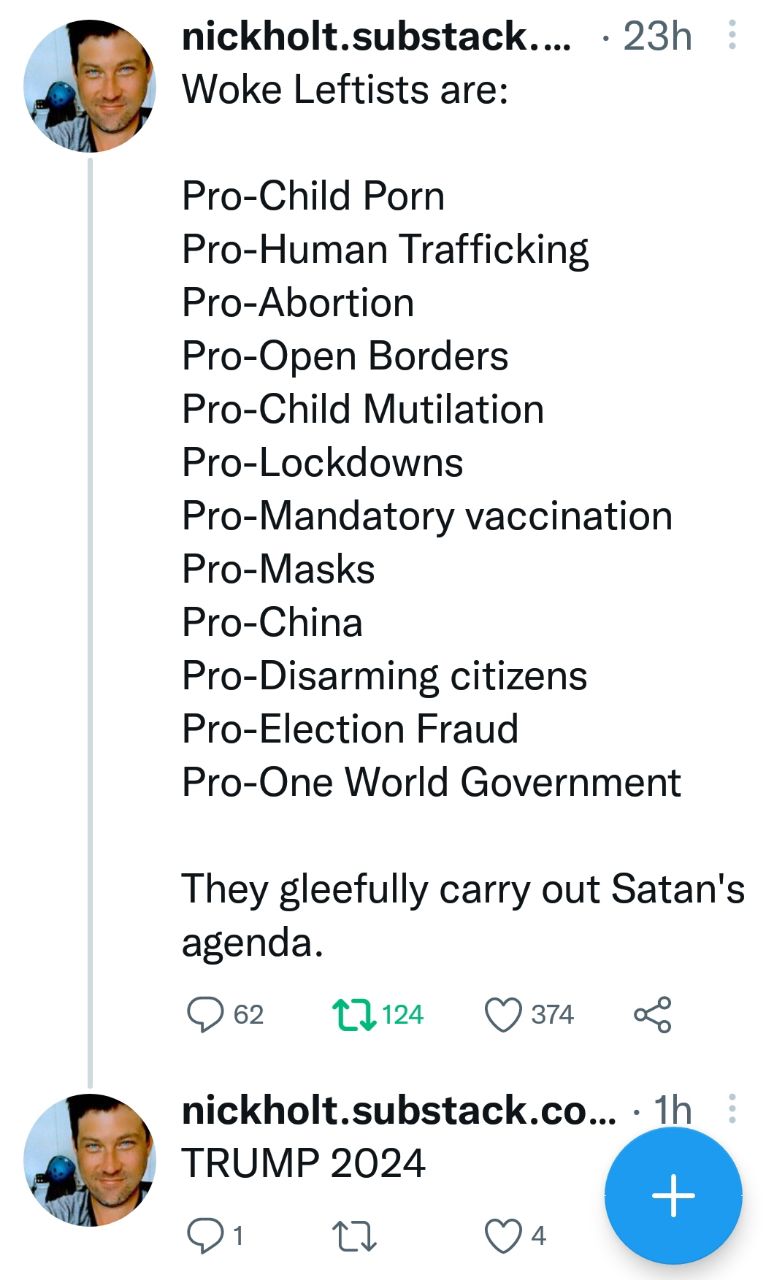Open three-dot menu on the 1h tweet

(x=734, y=1109)
